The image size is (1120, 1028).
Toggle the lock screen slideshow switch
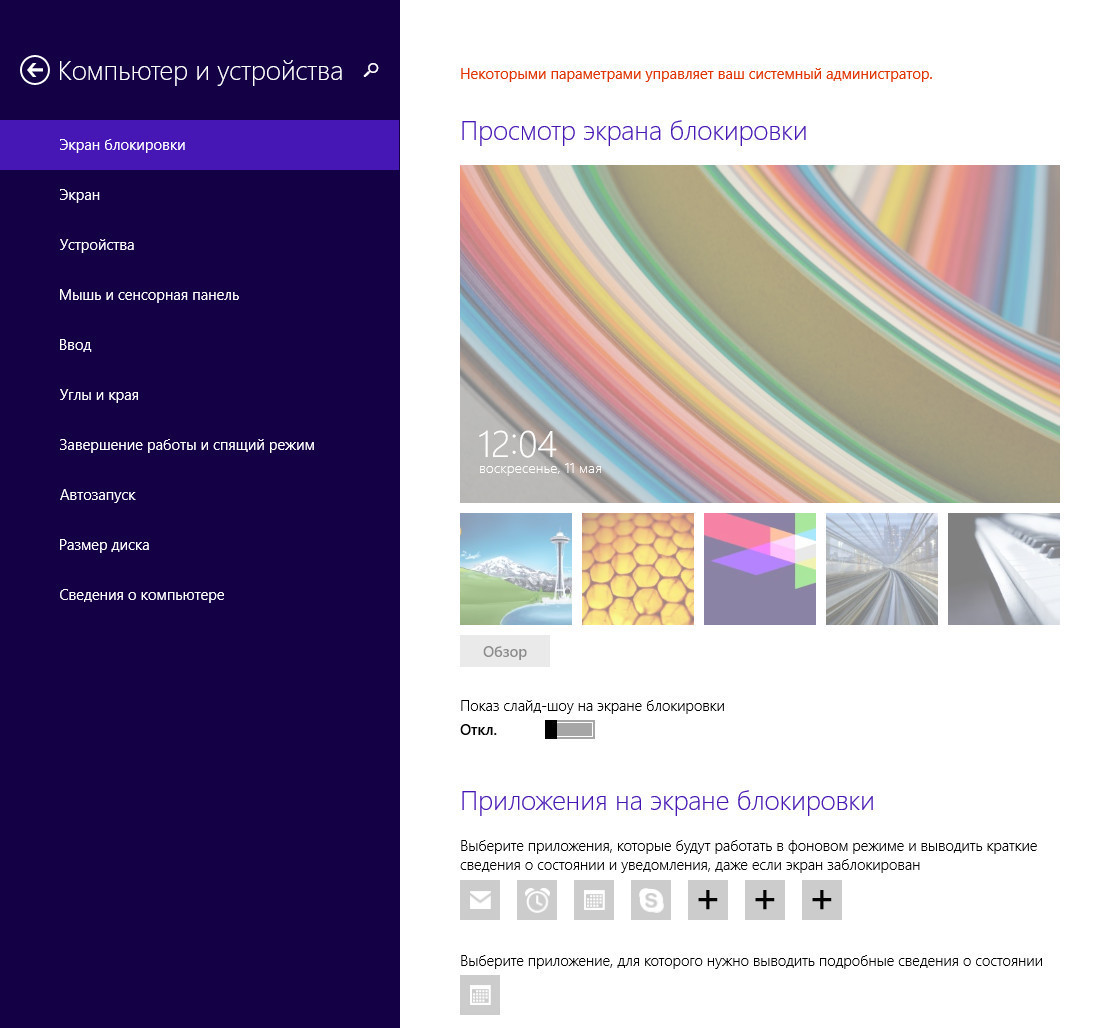pyautogui.click(x=570, y=730)
